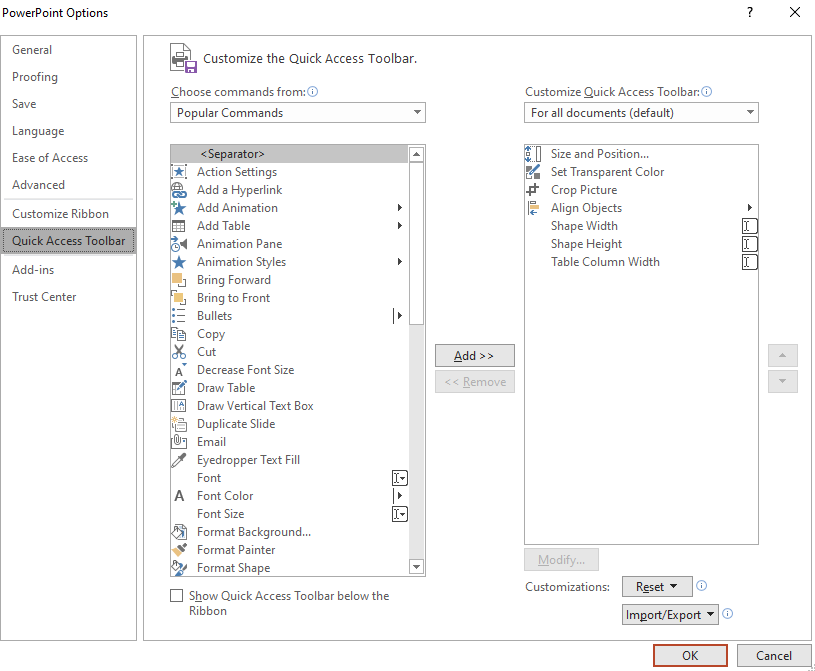Choose the Duplicate Slide command
The image size is (815, 671).
click(235, 423)
